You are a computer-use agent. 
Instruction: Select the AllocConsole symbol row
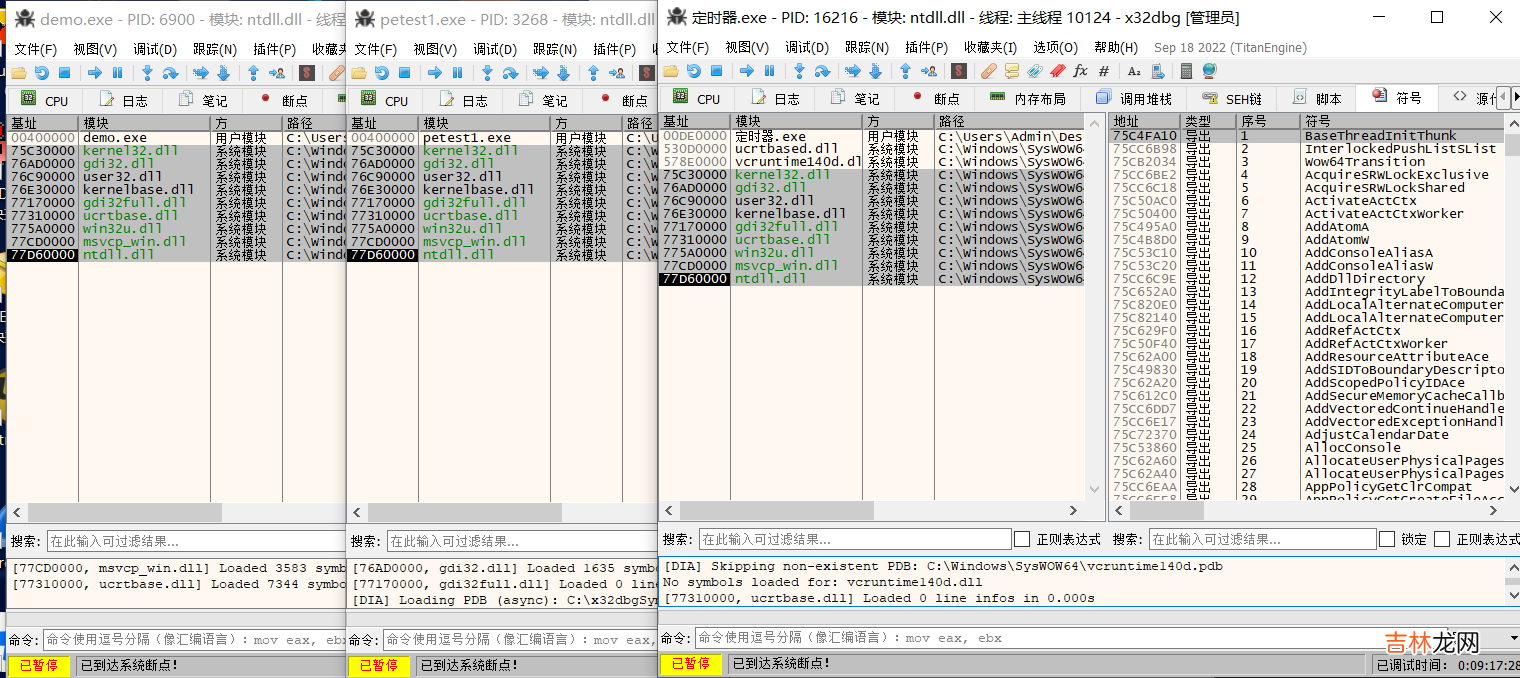[1340, 448]
